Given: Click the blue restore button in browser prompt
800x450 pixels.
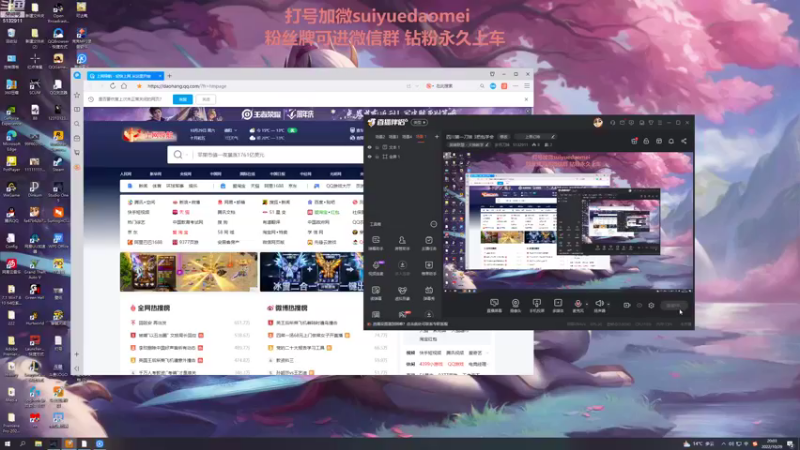Looking at the screenshot, I should coord(183,99).
